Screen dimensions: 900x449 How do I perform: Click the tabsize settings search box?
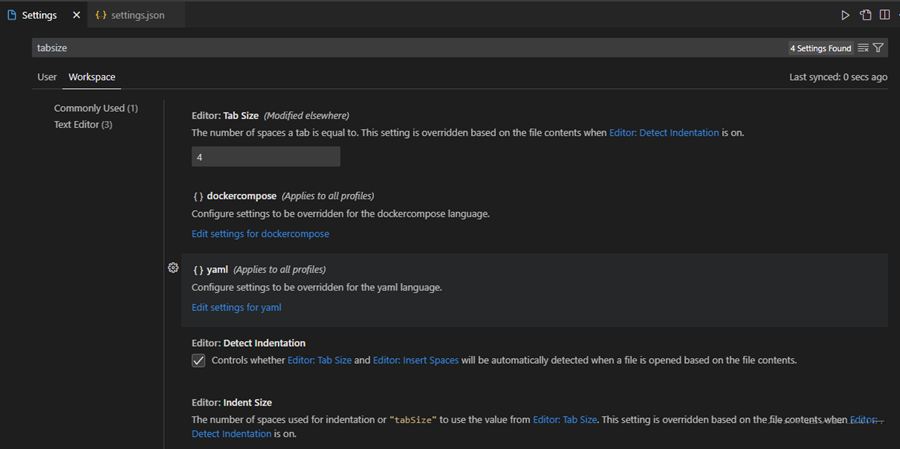point(400,48)
